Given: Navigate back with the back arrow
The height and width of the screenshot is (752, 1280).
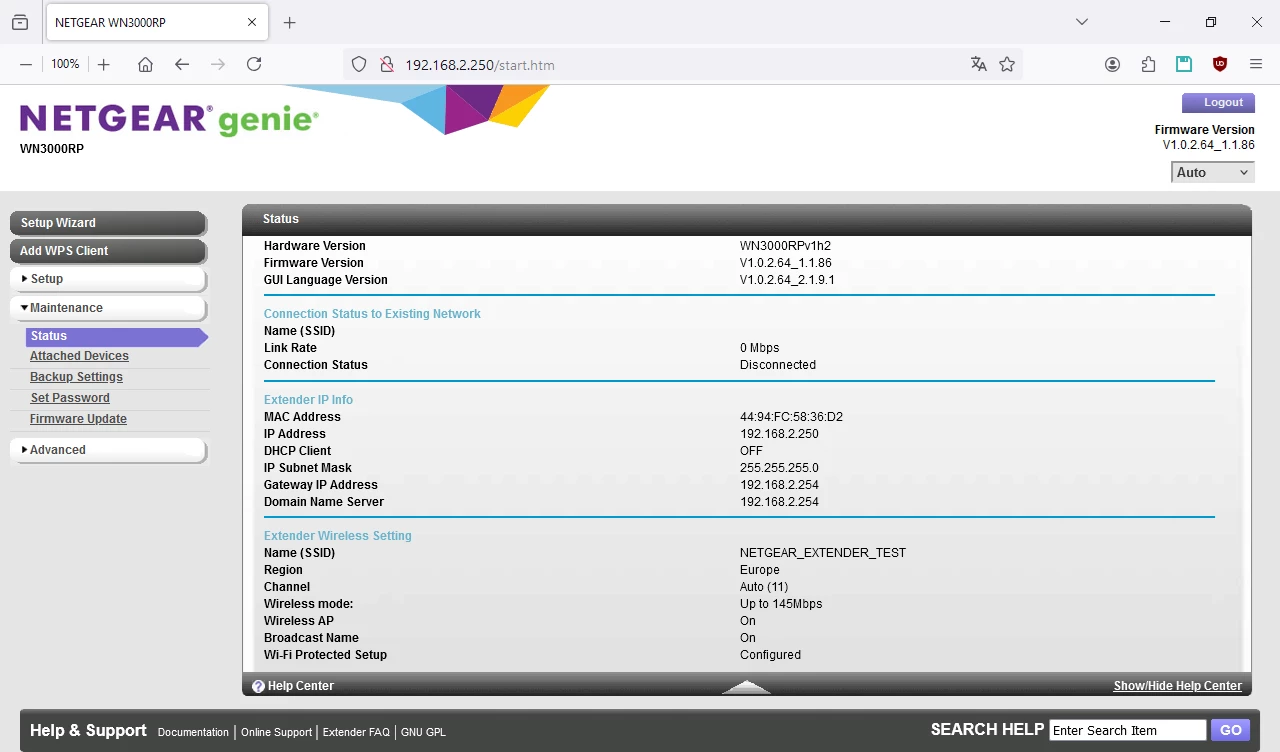Looking at the screenshot, I should click(182, 64).
